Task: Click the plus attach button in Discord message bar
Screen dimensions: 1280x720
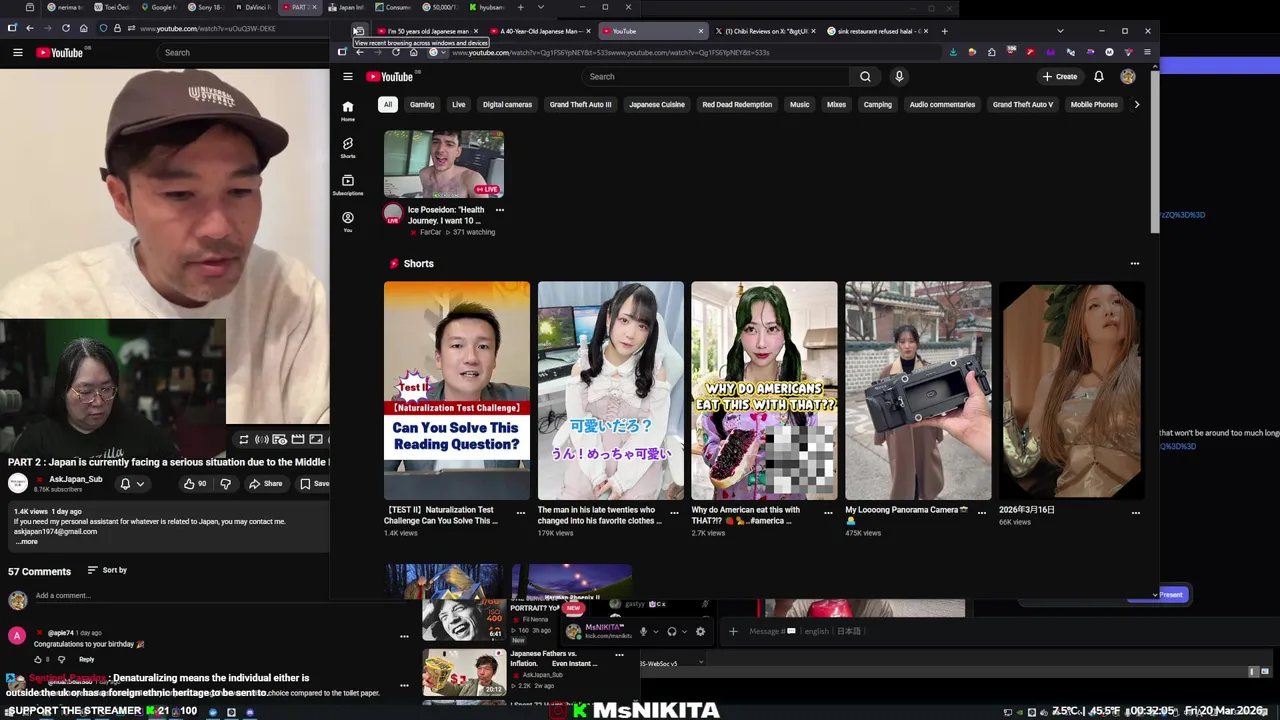Action: point(733,632)
